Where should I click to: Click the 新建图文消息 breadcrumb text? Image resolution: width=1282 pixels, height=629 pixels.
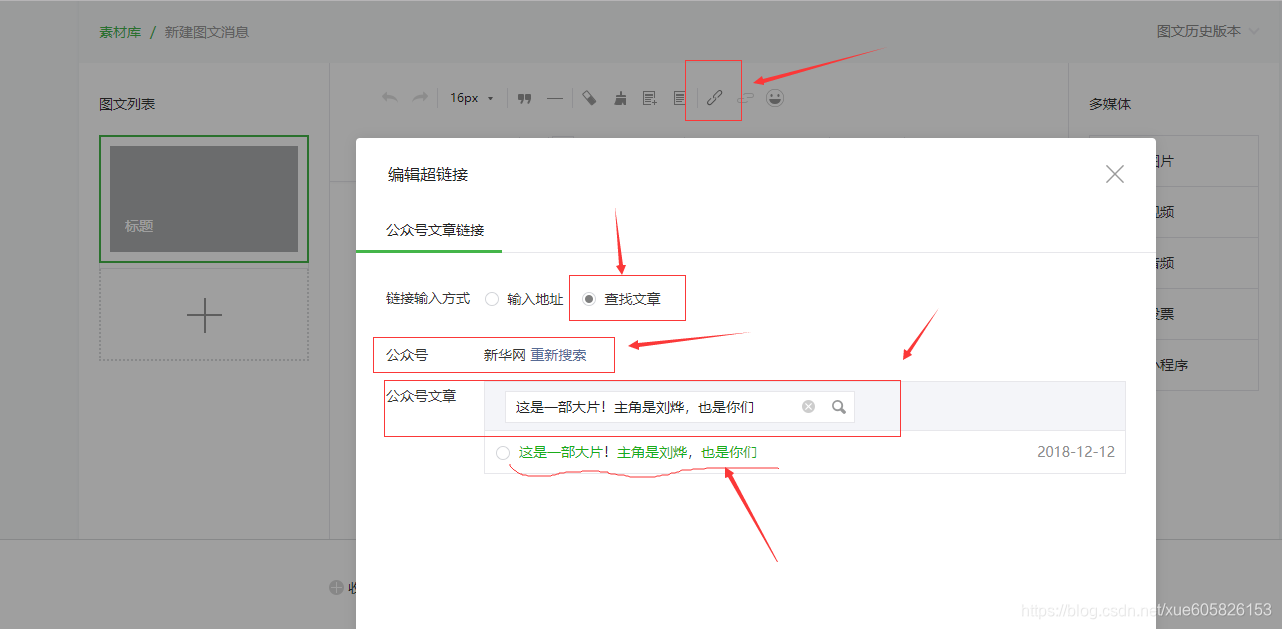(x=207, y=31)
